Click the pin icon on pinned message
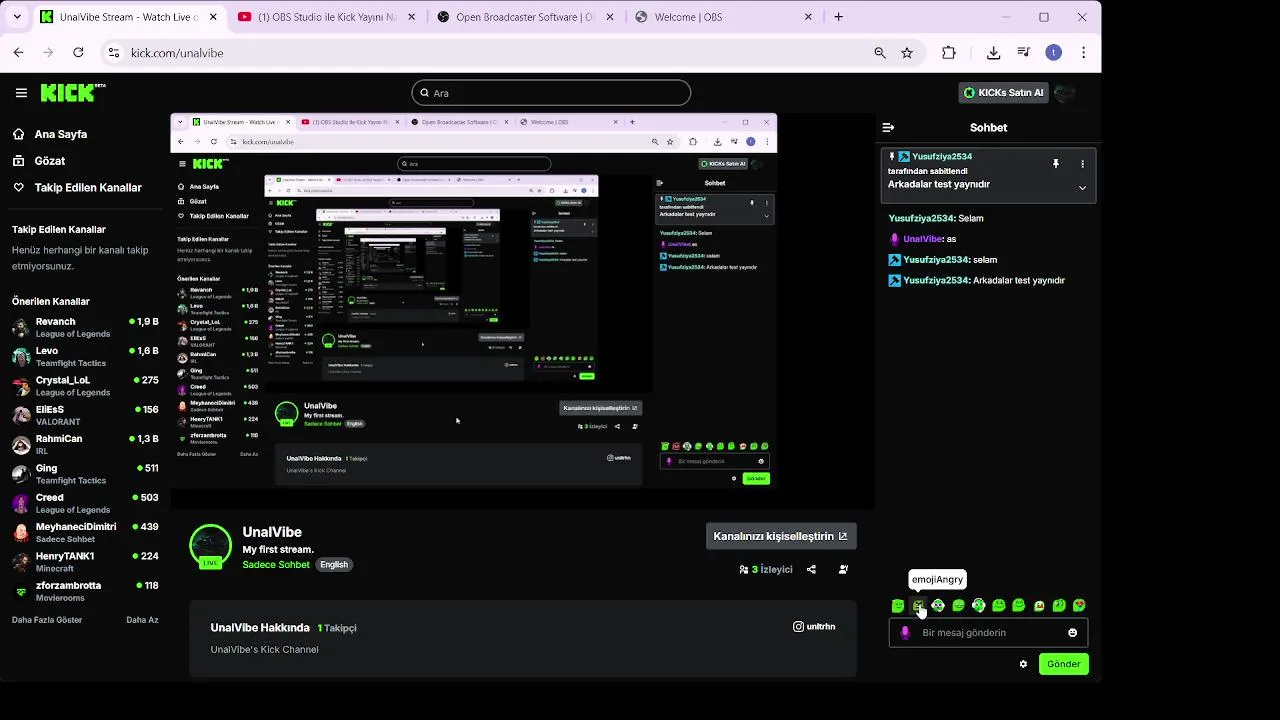1280x720 pixels. click(1055, 163)
